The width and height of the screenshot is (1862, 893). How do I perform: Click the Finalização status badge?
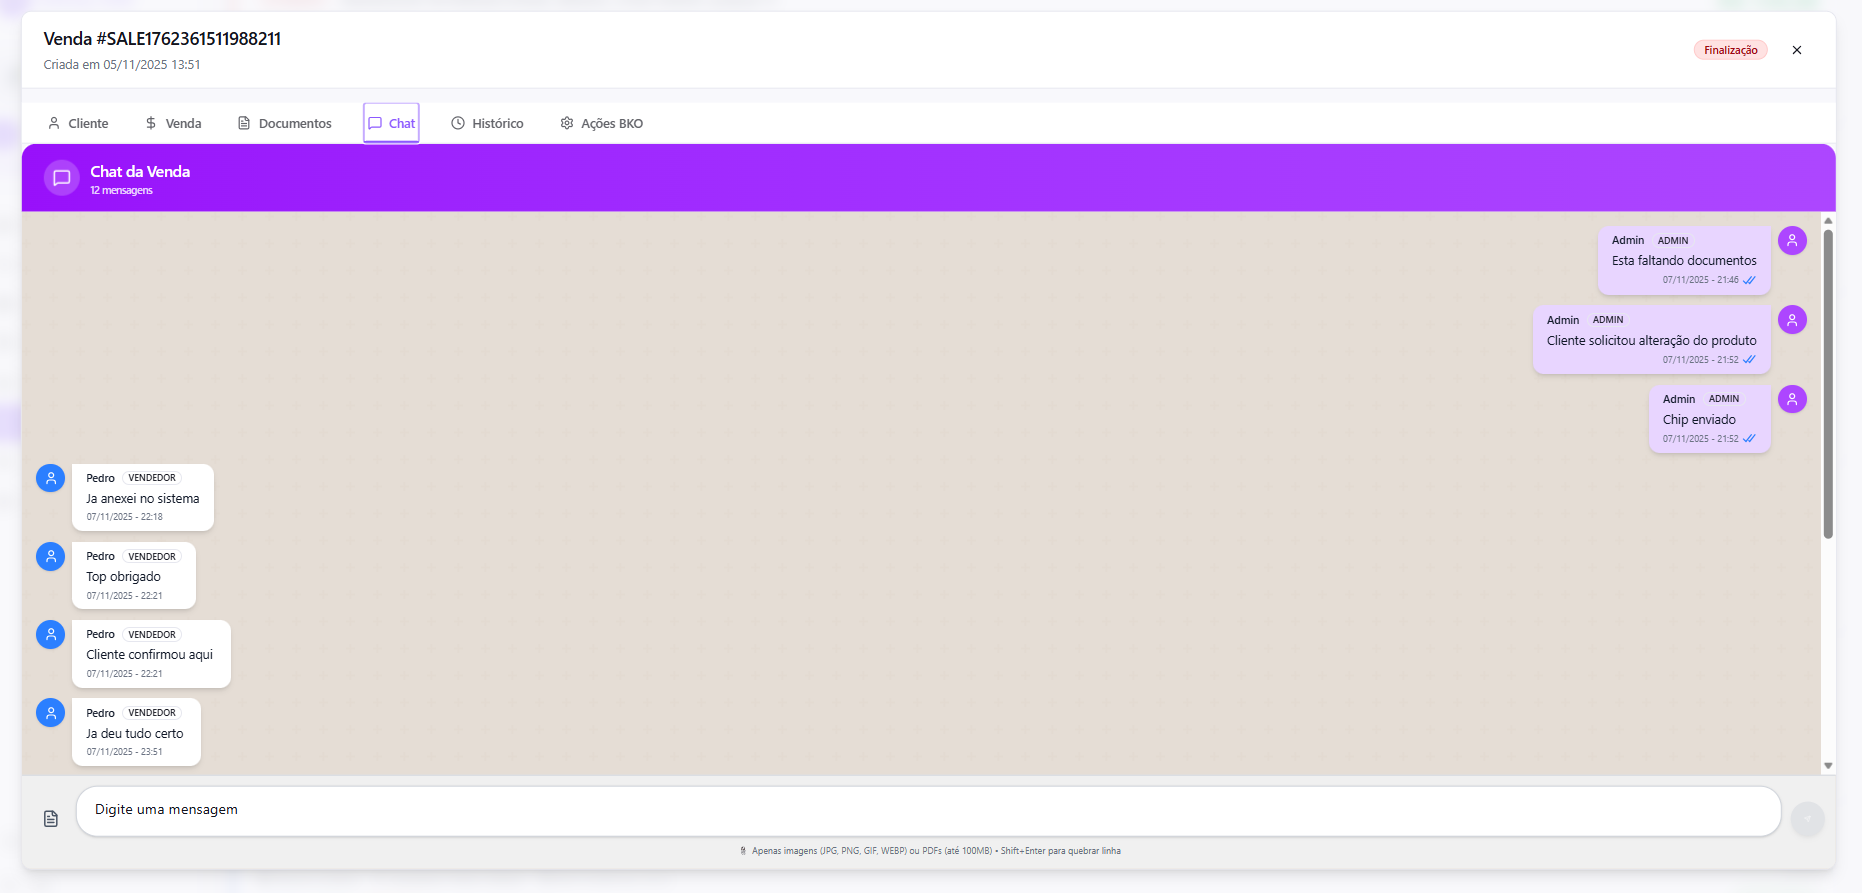point(1730,50)
